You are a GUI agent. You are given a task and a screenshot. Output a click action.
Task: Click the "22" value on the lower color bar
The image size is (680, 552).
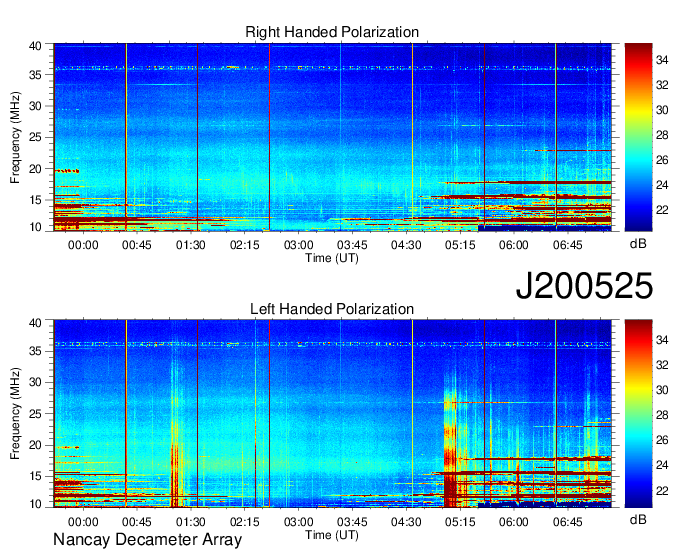[662, 490]
